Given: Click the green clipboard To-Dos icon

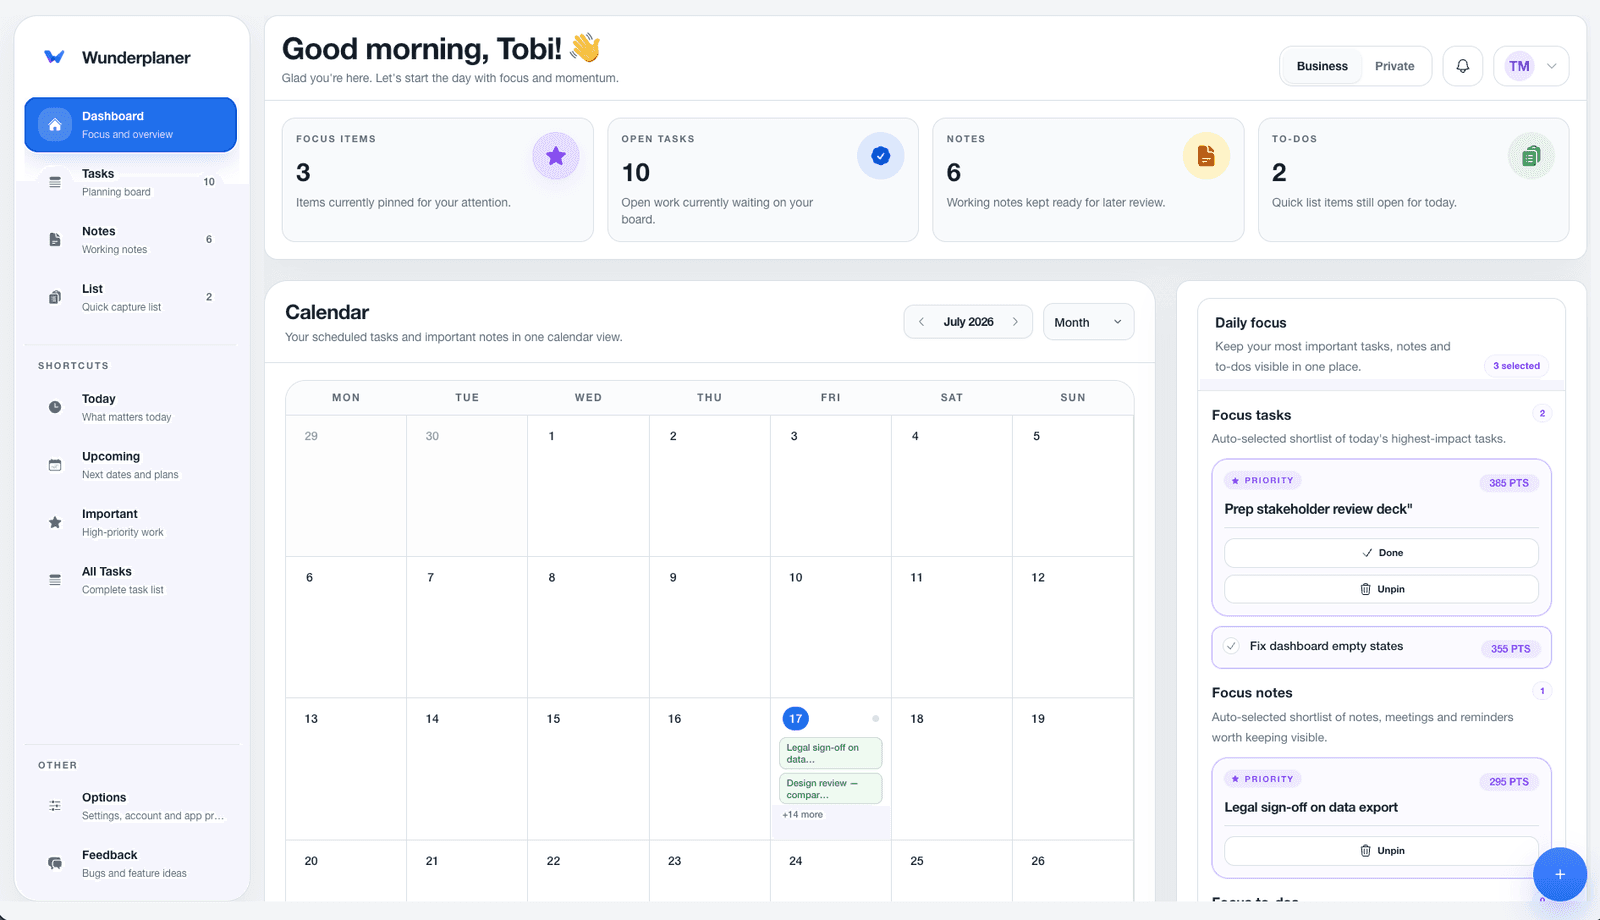Looking at the screenshot, I should click(1531, 156).
